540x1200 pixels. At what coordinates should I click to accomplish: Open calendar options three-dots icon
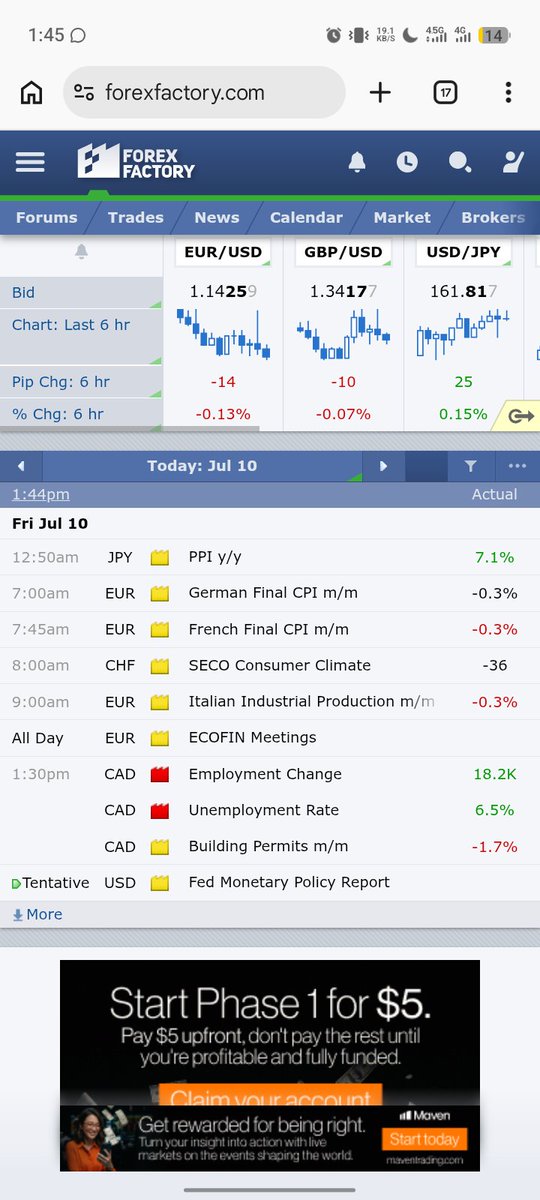(x=517, y=466)
